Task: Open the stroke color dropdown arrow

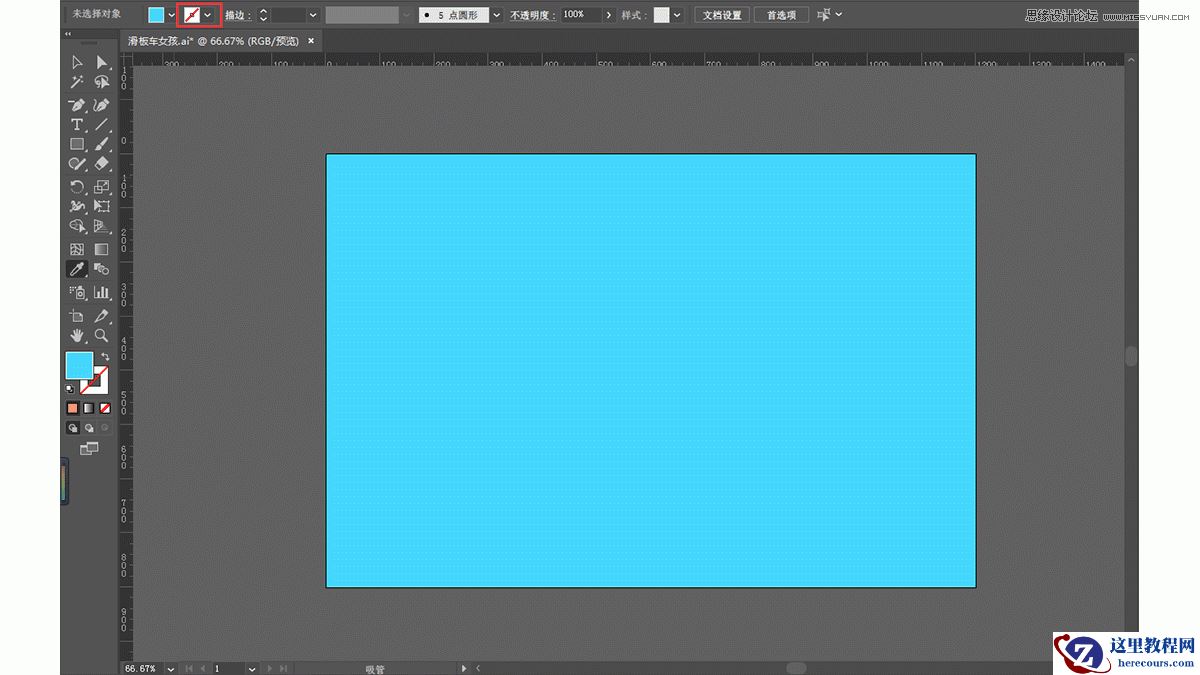Action: click(208, 15)
